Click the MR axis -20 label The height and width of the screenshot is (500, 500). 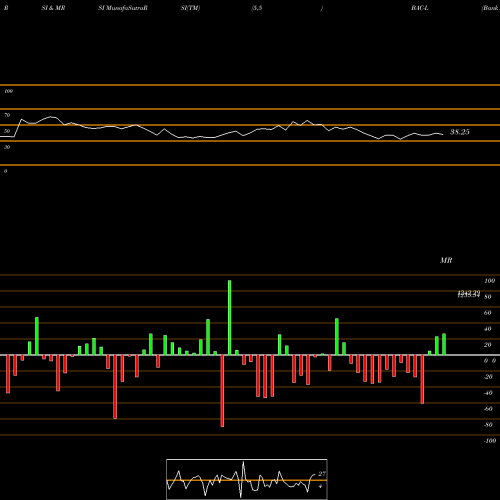click(488, 377)
